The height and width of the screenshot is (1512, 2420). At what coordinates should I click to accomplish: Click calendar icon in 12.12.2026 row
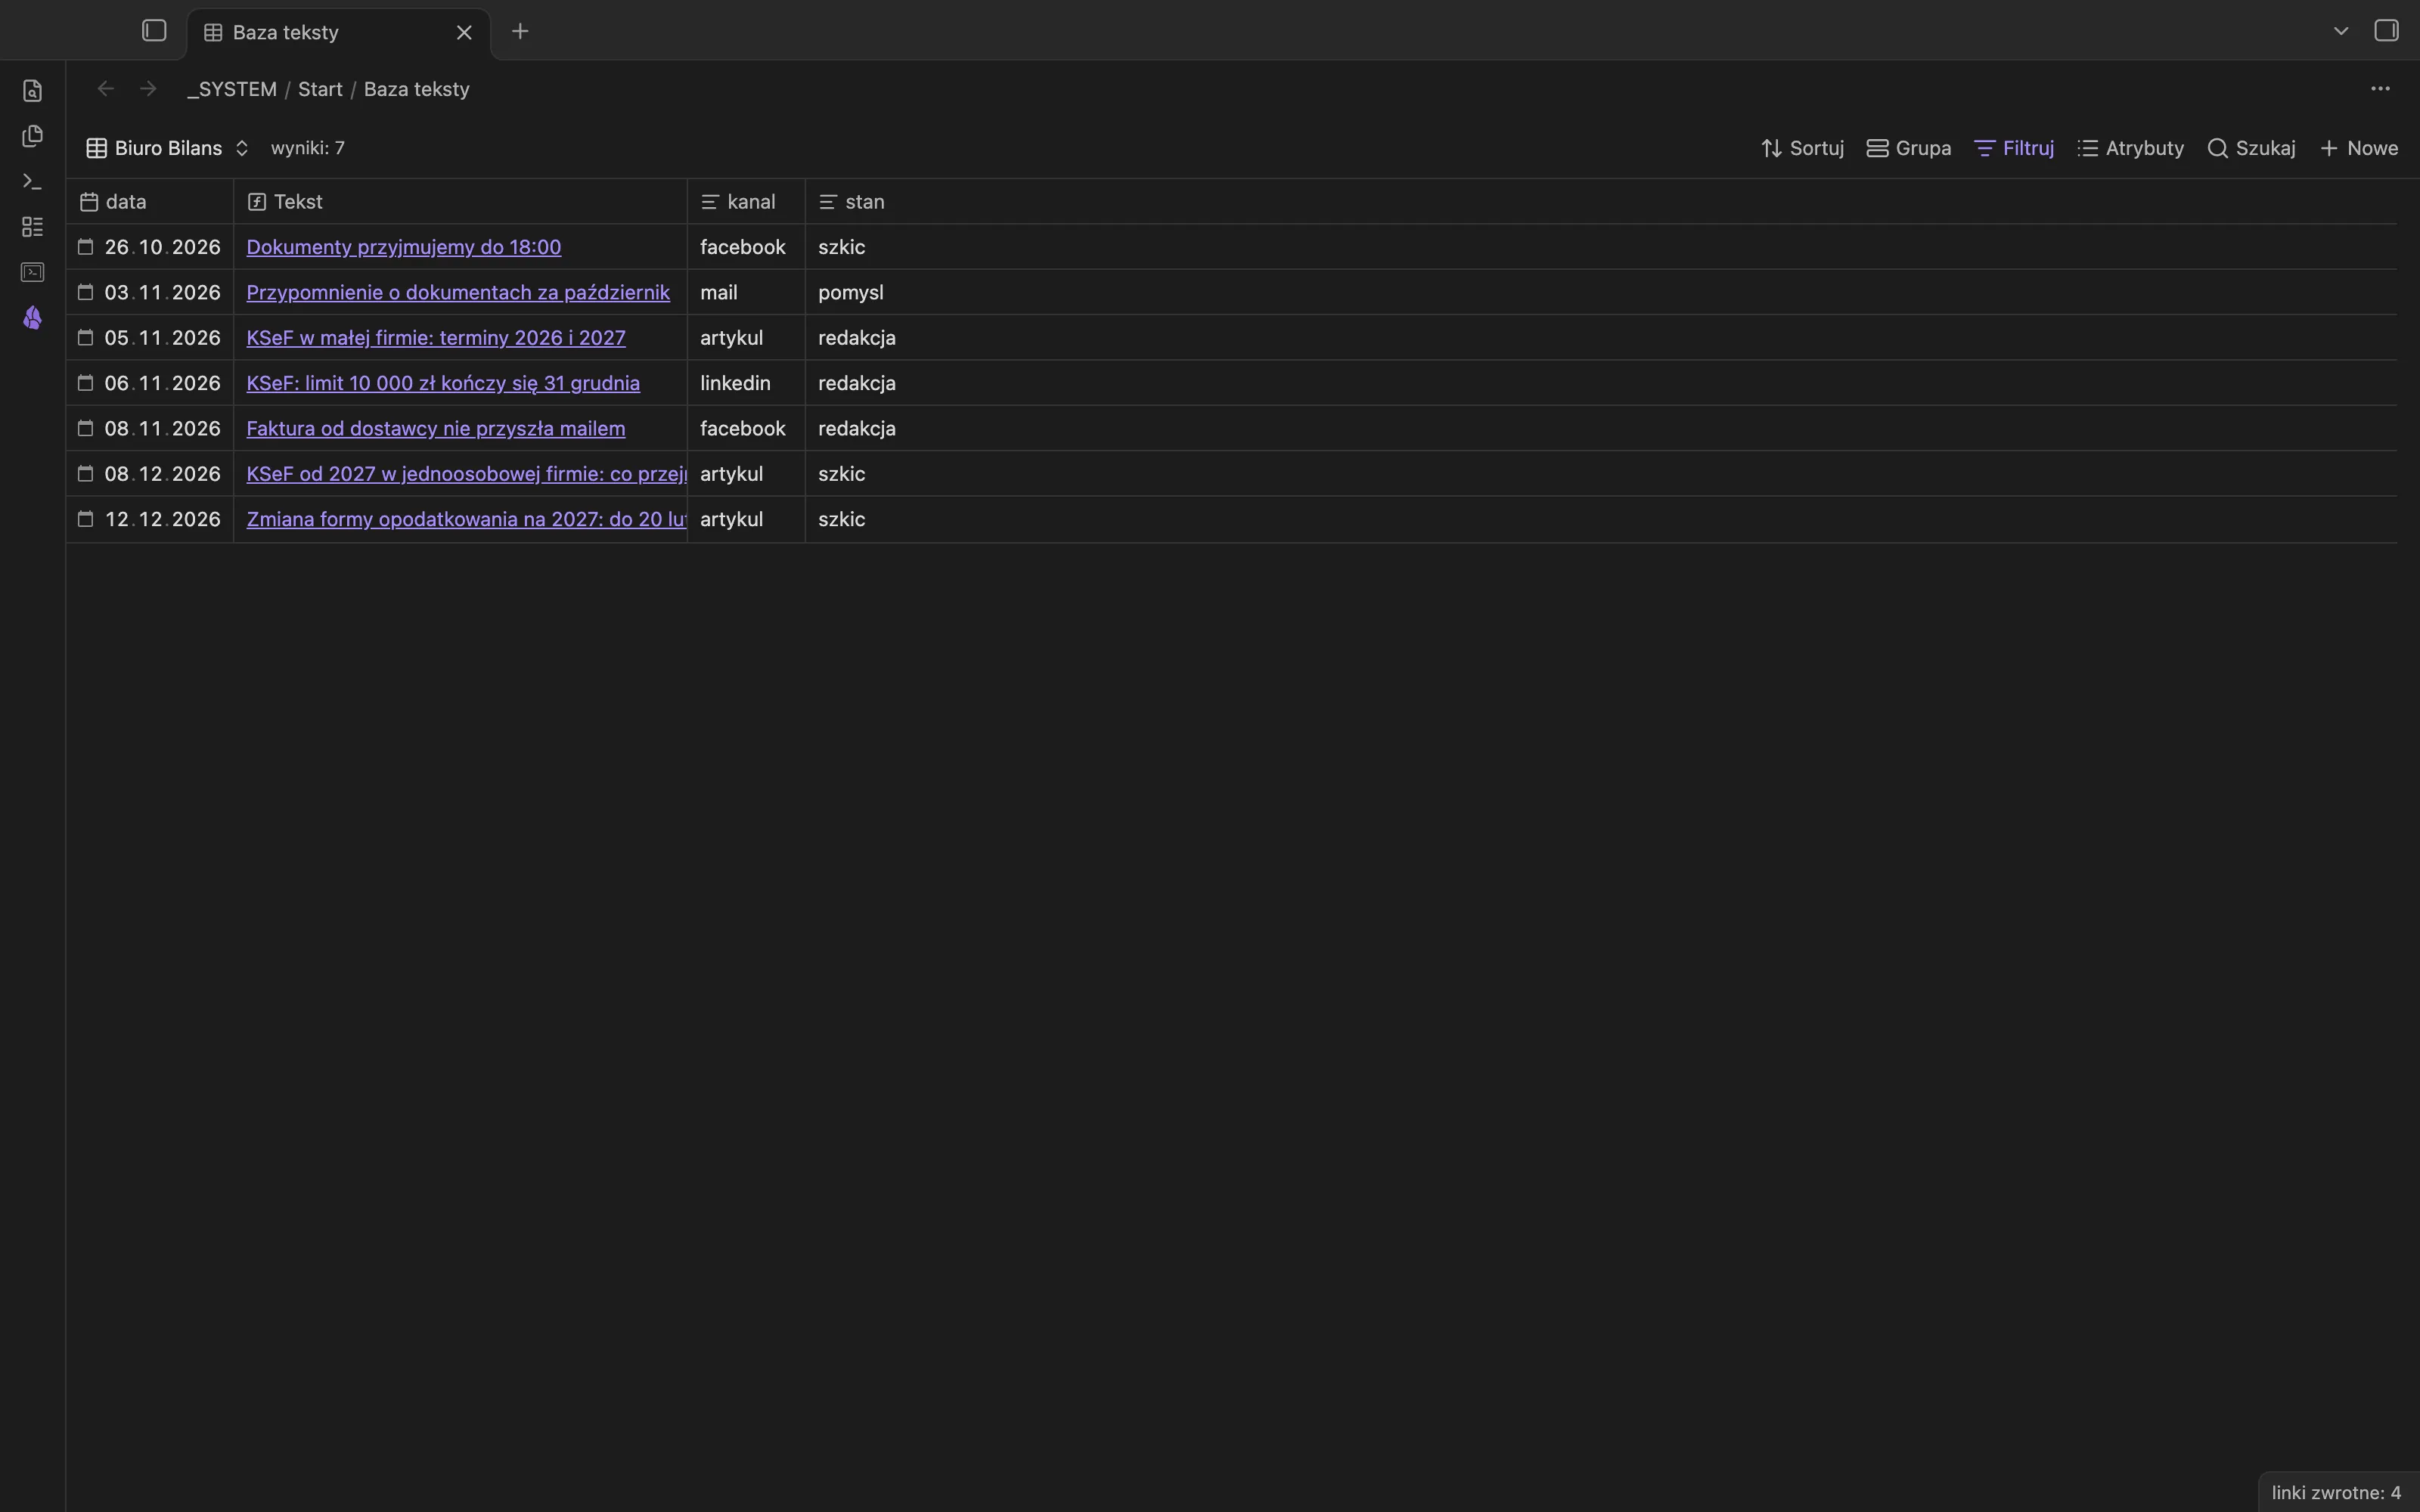pyautogui.click(x=86, y=519)
